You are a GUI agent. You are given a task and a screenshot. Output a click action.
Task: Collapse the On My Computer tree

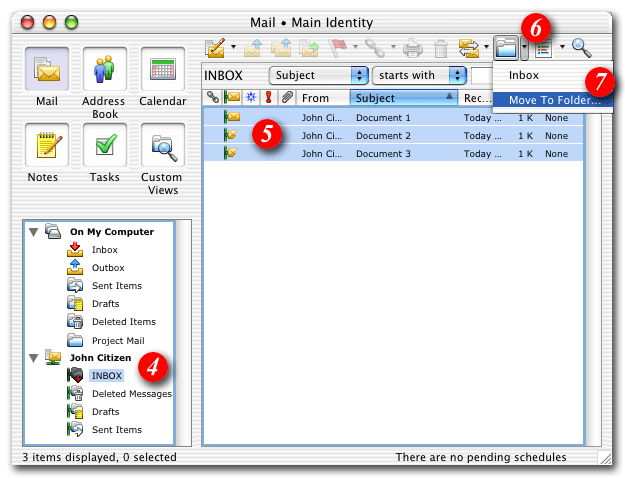point(35,232)
